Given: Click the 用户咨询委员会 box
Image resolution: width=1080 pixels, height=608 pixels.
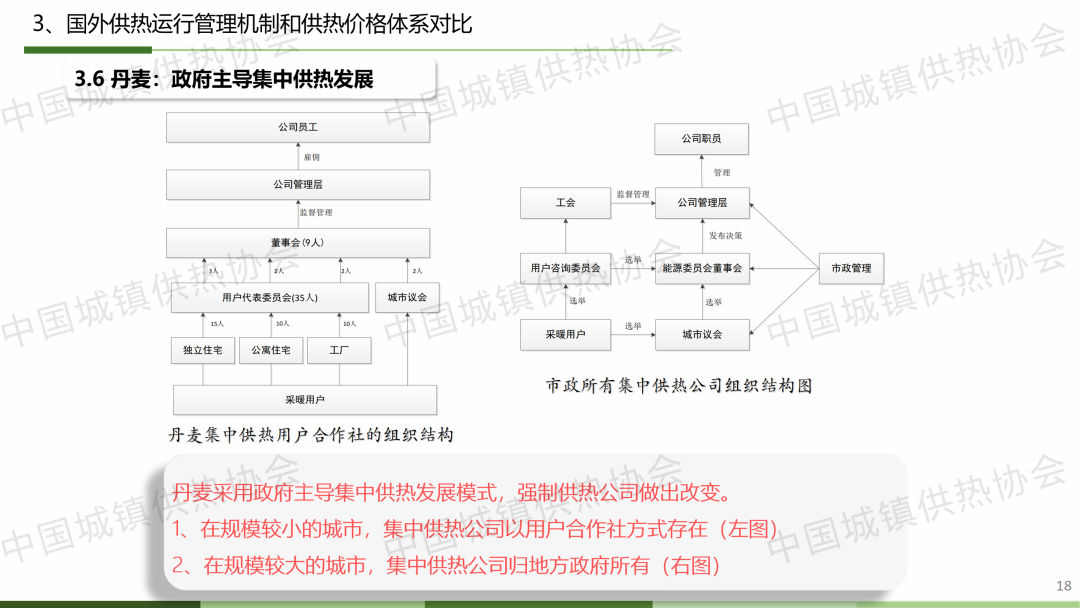Looking at the screenshot, I should pos(565,268).
